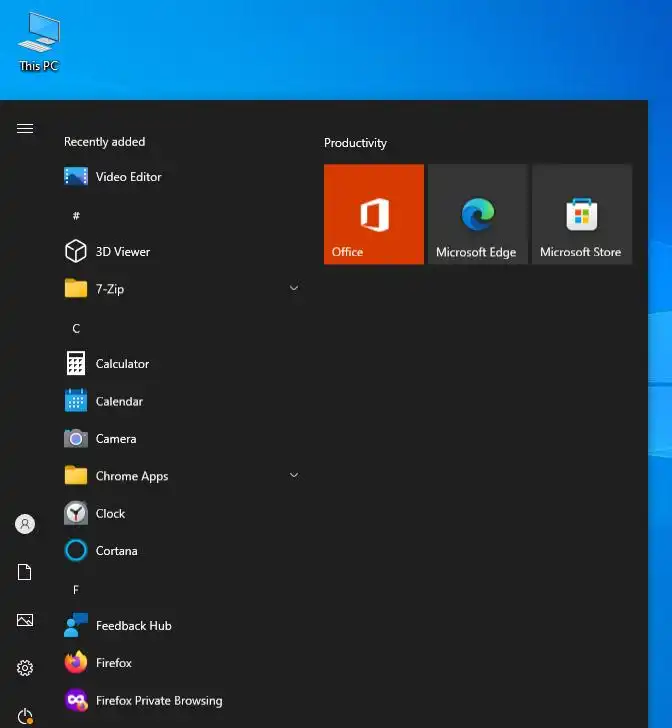The image size is (672, 728).
Task: Expand the Start menu hamburger button
Action: point(25,128)
